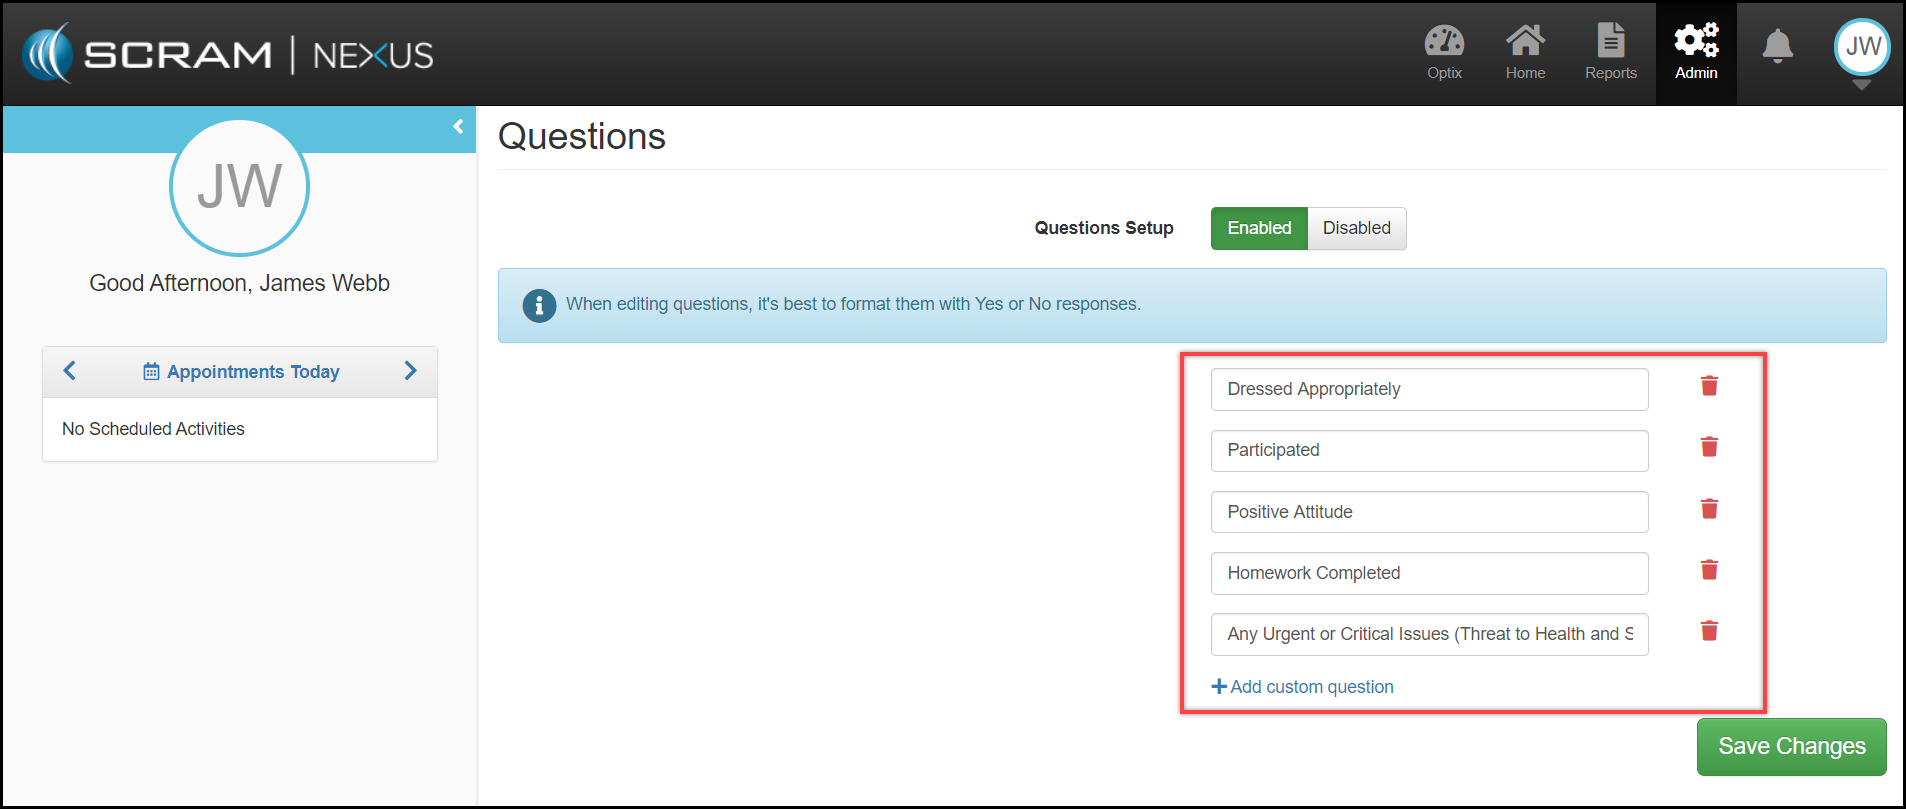
Task: Advance to next day's appointments
Action: (x=410, y=371)
